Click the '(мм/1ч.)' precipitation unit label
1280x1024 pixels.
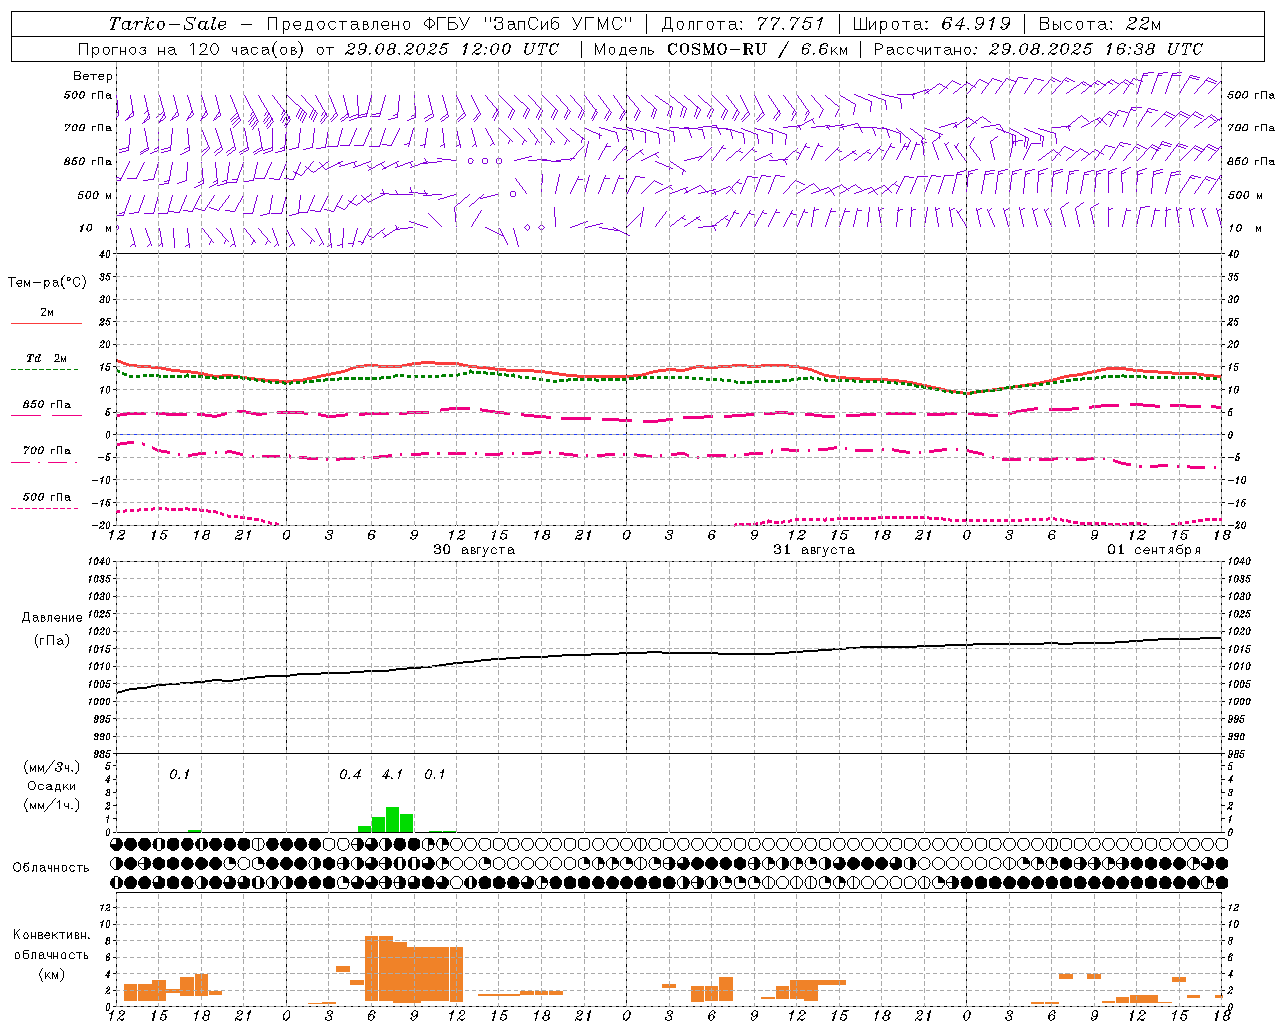pyautogui.click(x=52, y=805)
